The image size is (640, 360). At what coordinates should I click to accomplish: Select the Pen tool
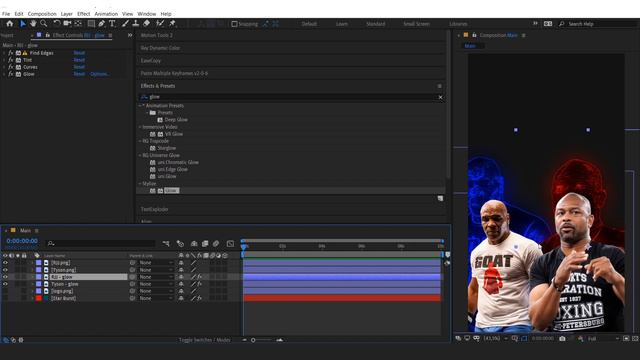coord(101,24)
